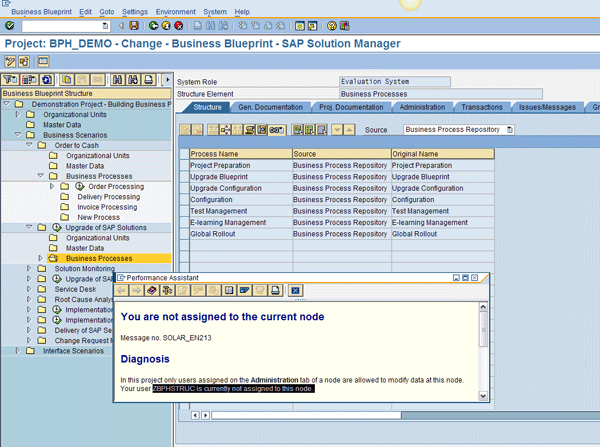Expand the Order Processing tree node

52,186
